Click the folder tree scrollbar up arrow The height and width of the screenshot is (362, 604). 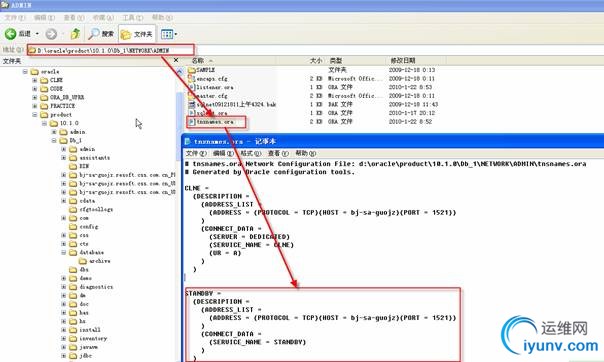180,71
